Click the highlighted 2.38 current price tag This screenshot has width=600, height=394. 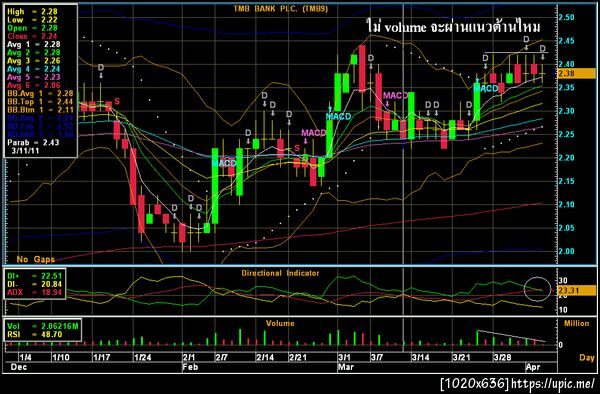coord(577,73)
